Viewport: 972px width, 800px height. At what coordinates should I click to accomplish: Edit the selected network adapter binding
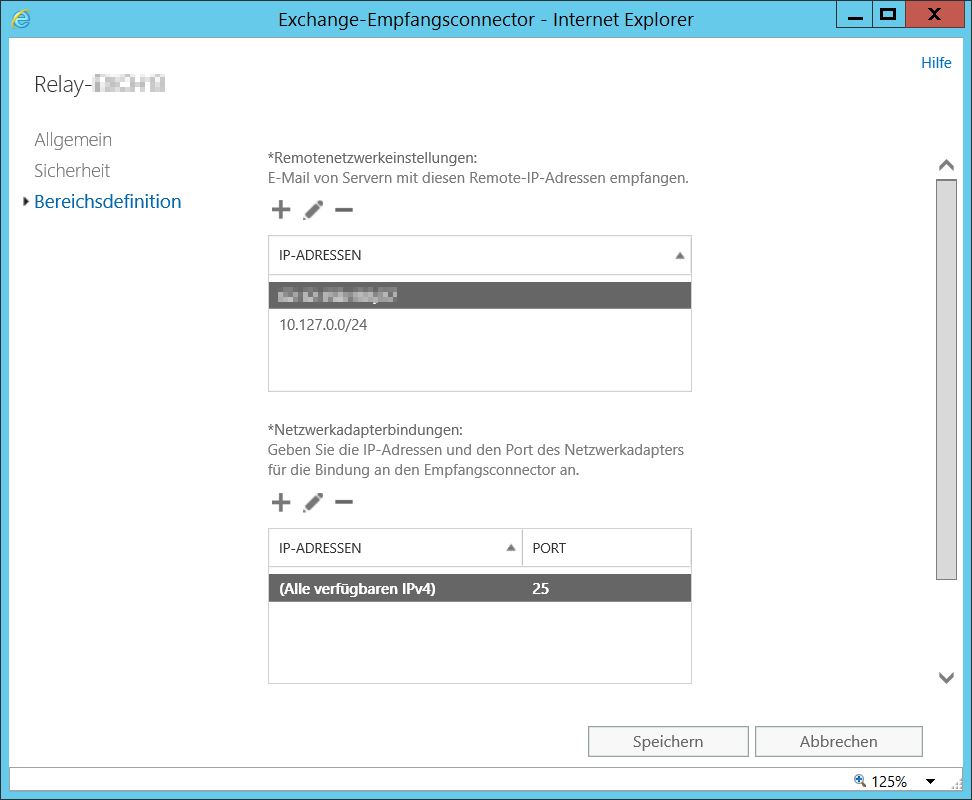point(313,502)
